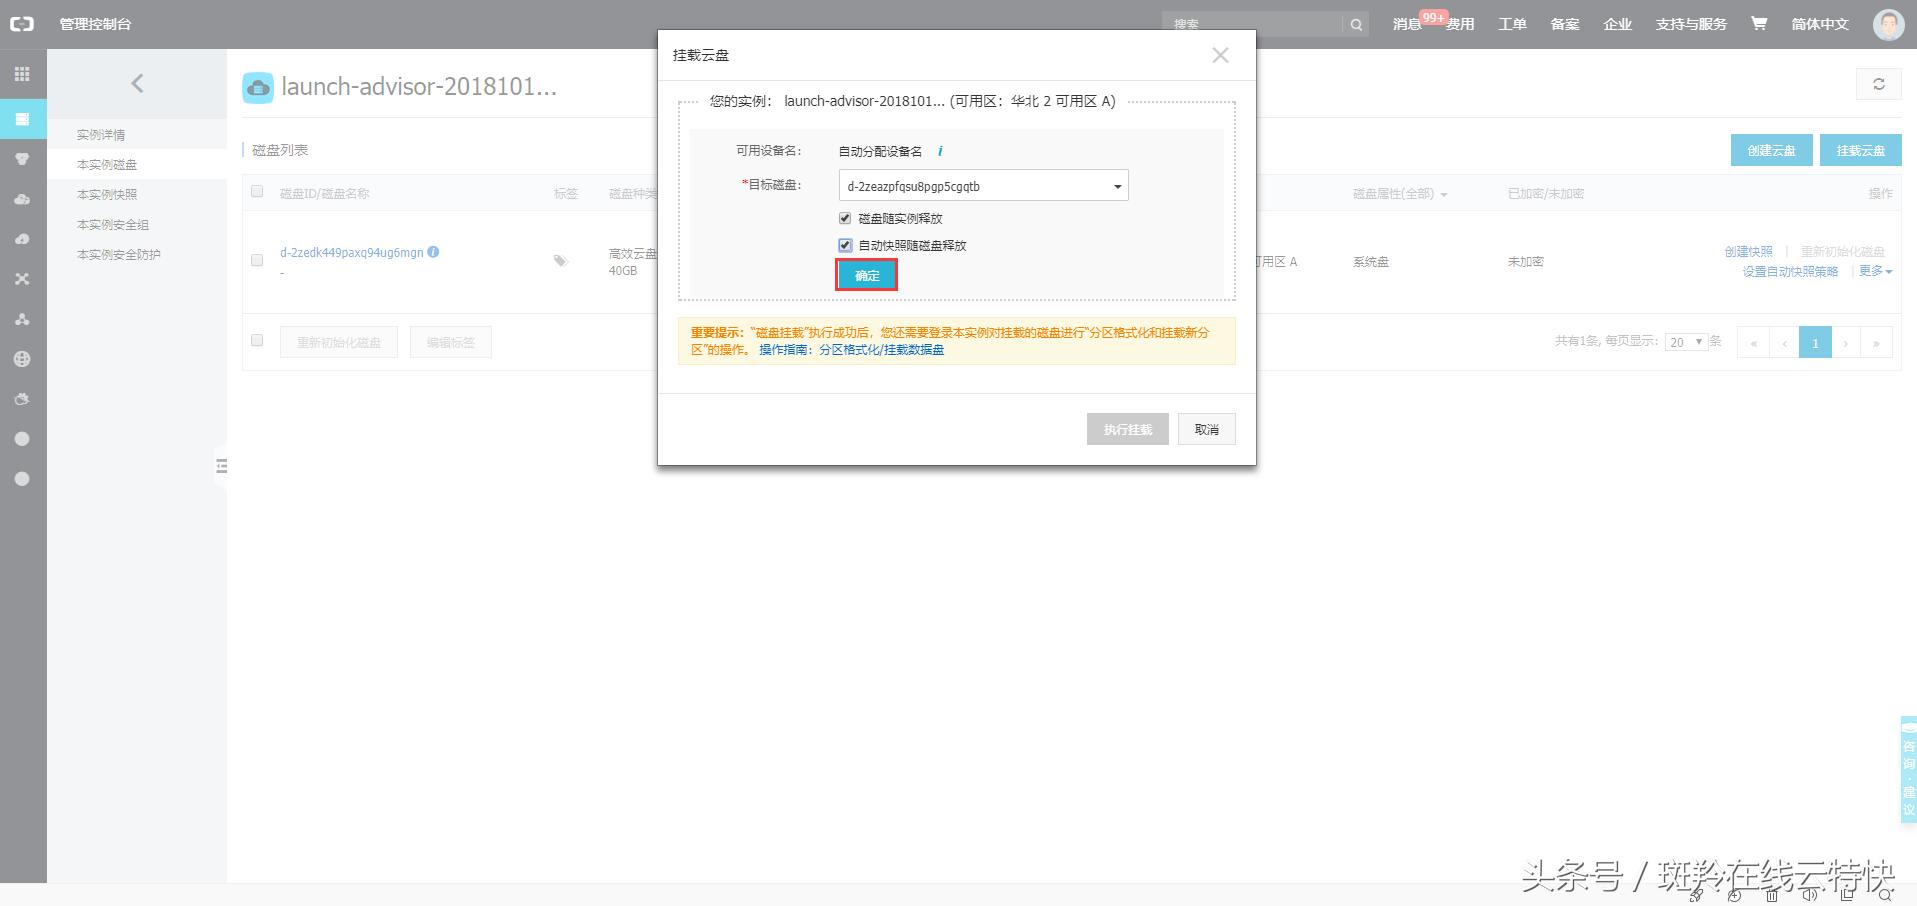The image size is (1917, 906).
Task: Select the checkbox for the disk row
Action: (x=257, y=260)
